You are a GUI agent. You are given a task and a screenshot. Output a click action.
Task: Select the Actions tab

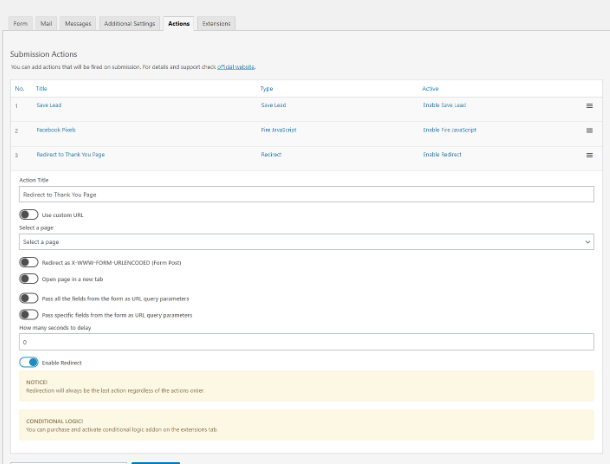[179, 24]
